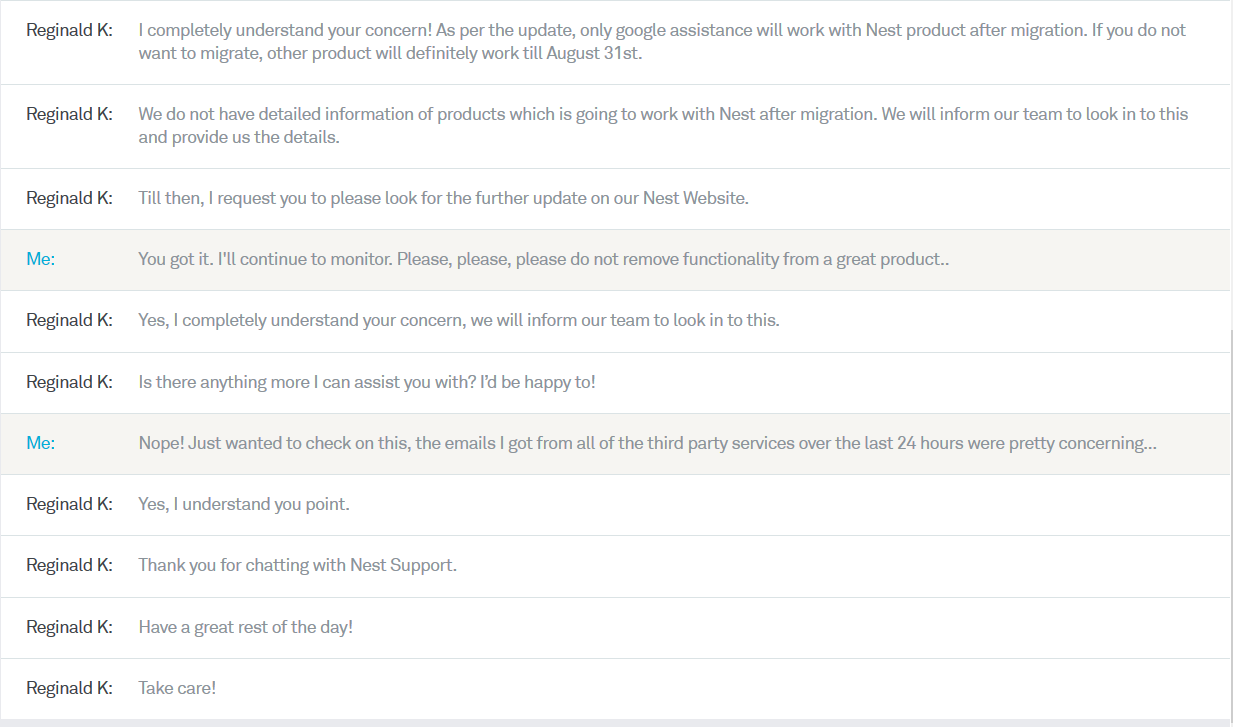This screenshot has width=1233, height=727.
Task: Select 'Have a great rest of the day!' message
Action: 245,627
